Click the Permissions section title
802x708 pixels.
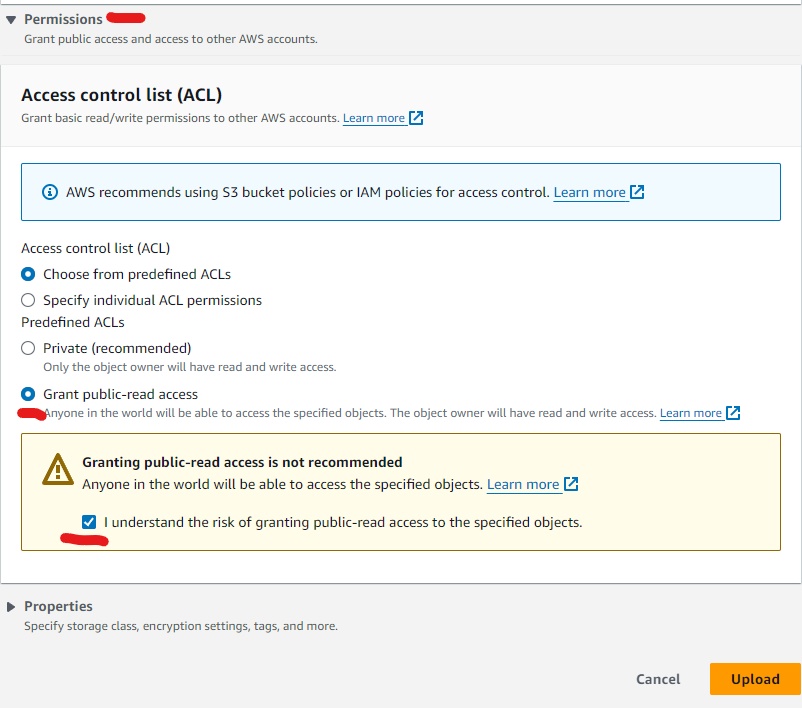(63, 19)
